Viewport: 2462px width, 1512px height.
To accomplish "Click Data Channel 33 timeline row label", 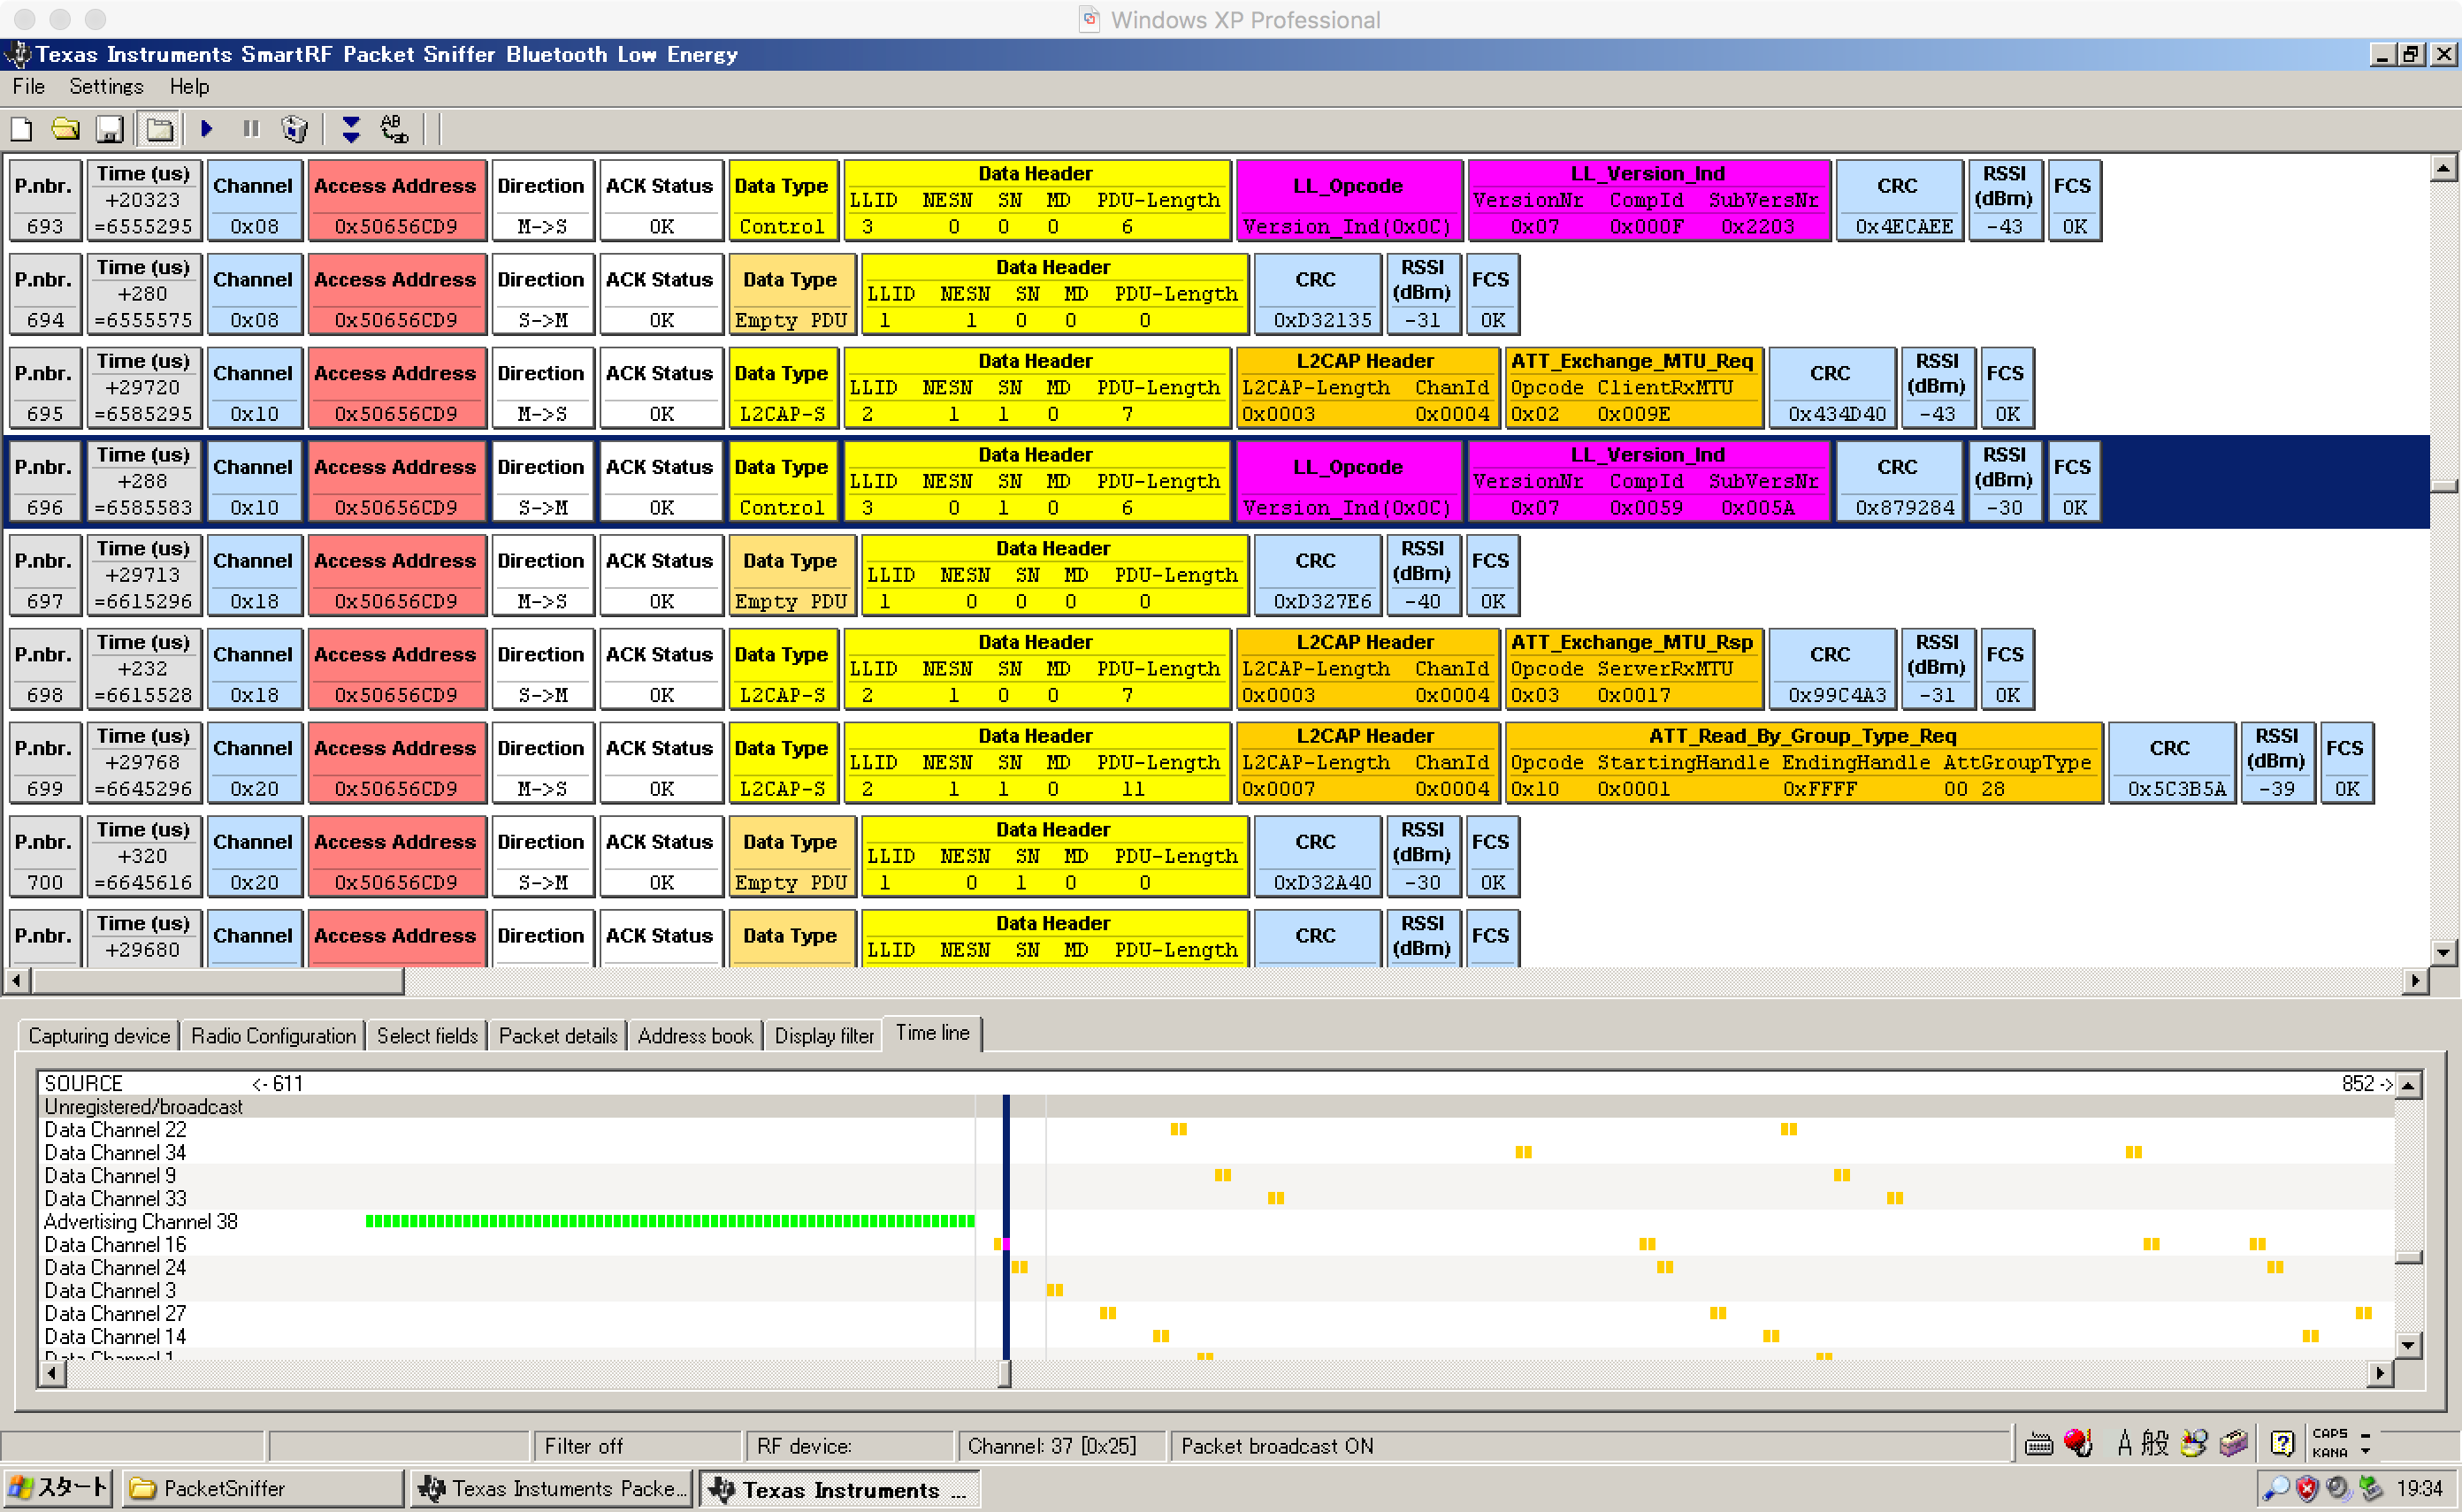I will [x=115, y=1198].
